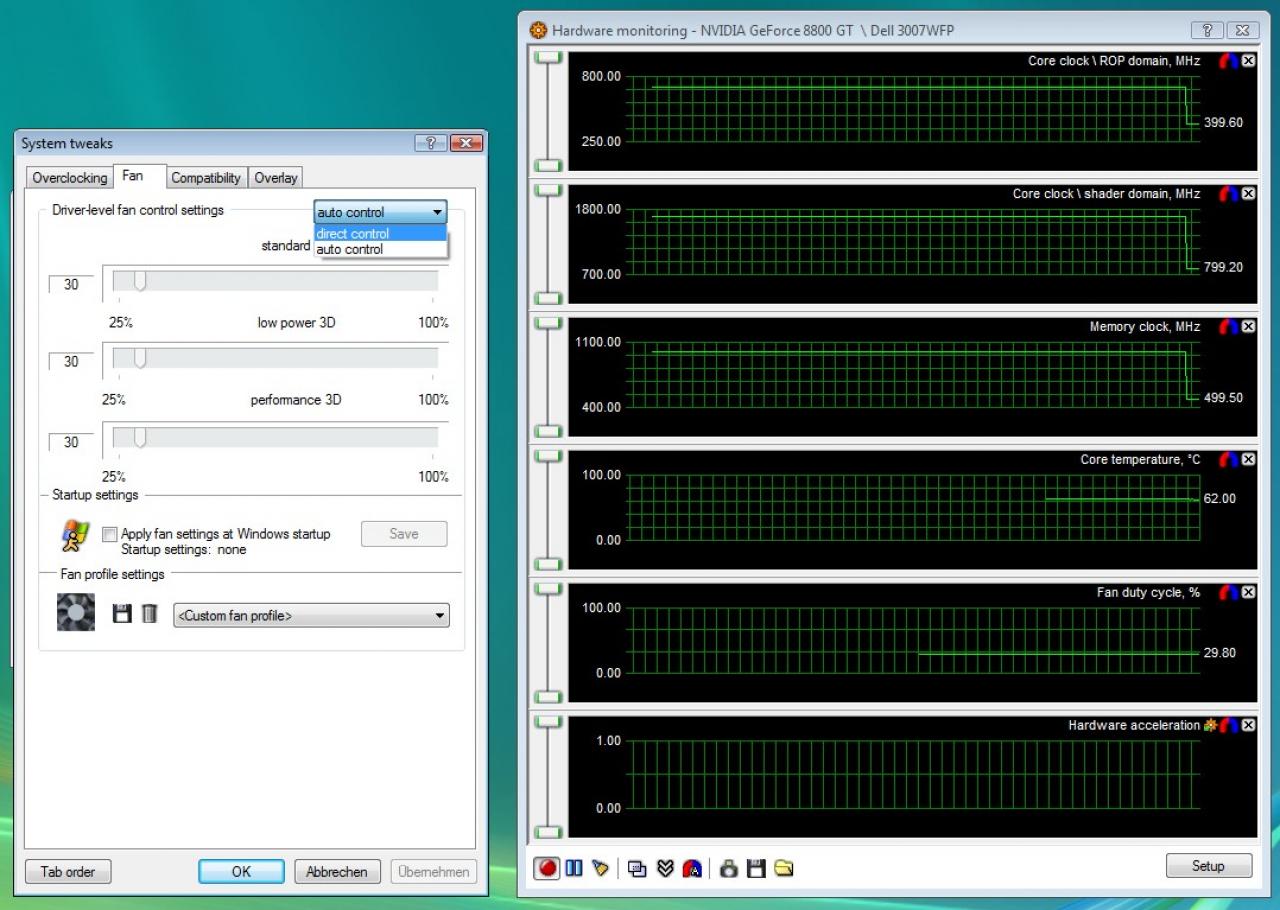Click the help button in System tweaks title bar
This screenshot has width=1280, height=910.
[x=431, y=144]
